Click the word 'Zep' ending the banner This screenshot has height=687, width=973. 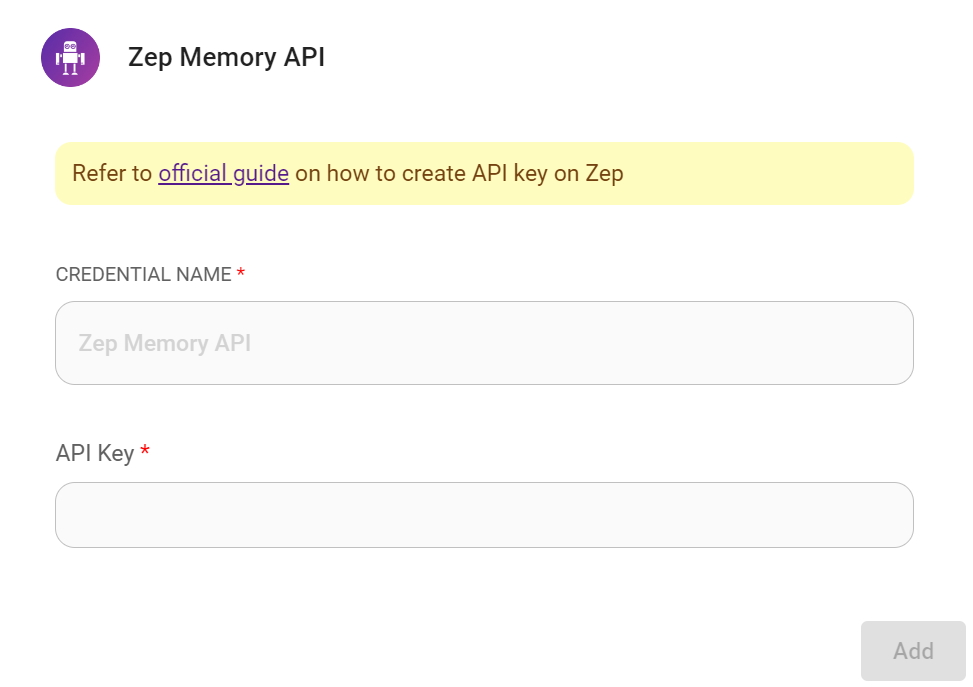coord(604,173)
